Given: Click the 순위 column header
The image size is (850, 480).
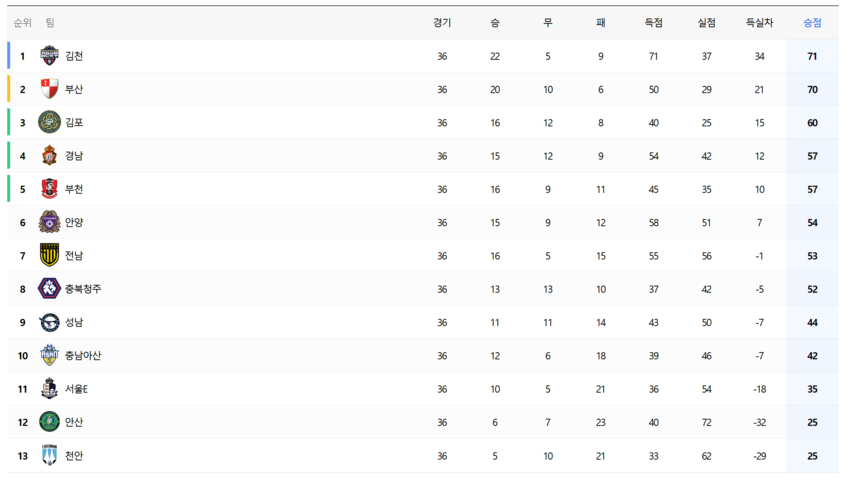Looking at the screenshot, I should (22, 23).
